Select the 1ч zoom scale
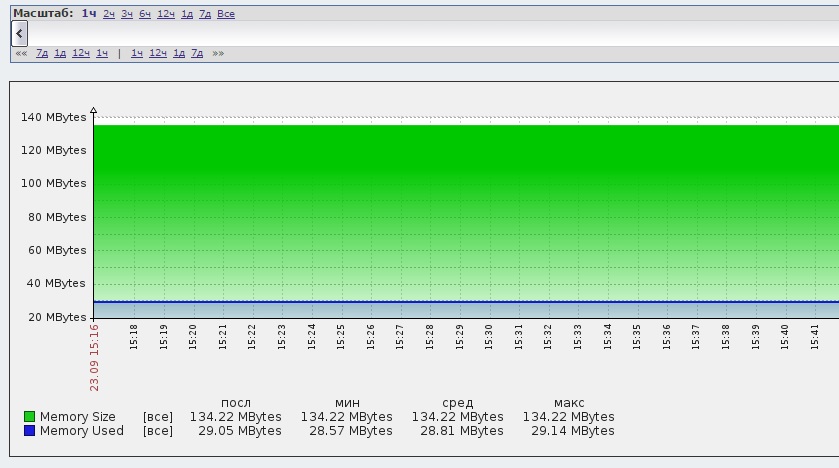Viewport: 839px width, 468px height. (89, 13)
